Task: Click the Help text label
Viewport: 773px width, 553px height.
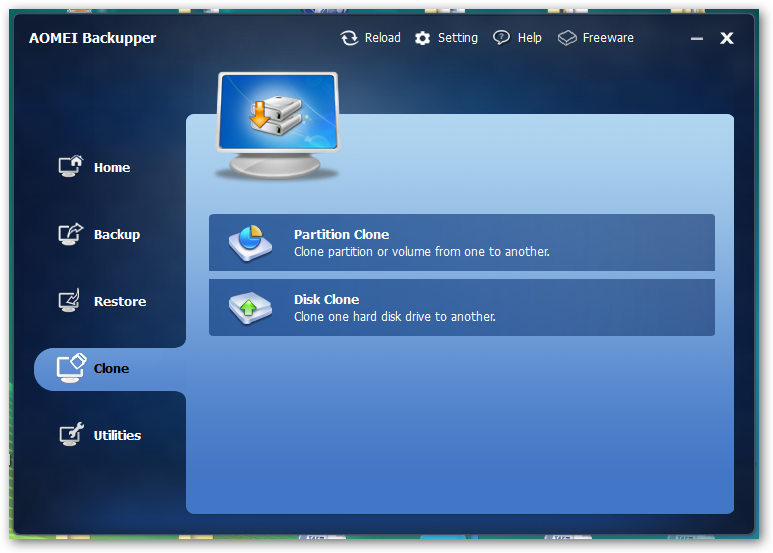Action: click(x=529, y=38)
